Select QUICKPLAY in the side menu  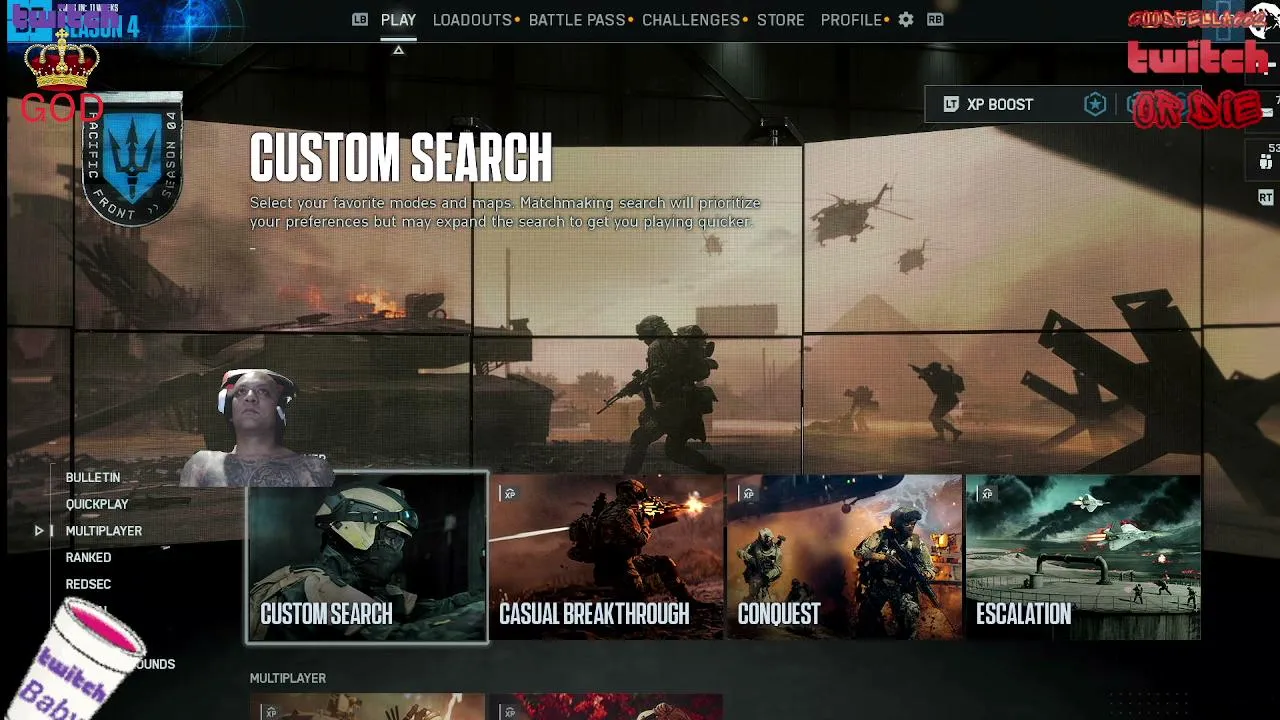[x=97, y=504]
